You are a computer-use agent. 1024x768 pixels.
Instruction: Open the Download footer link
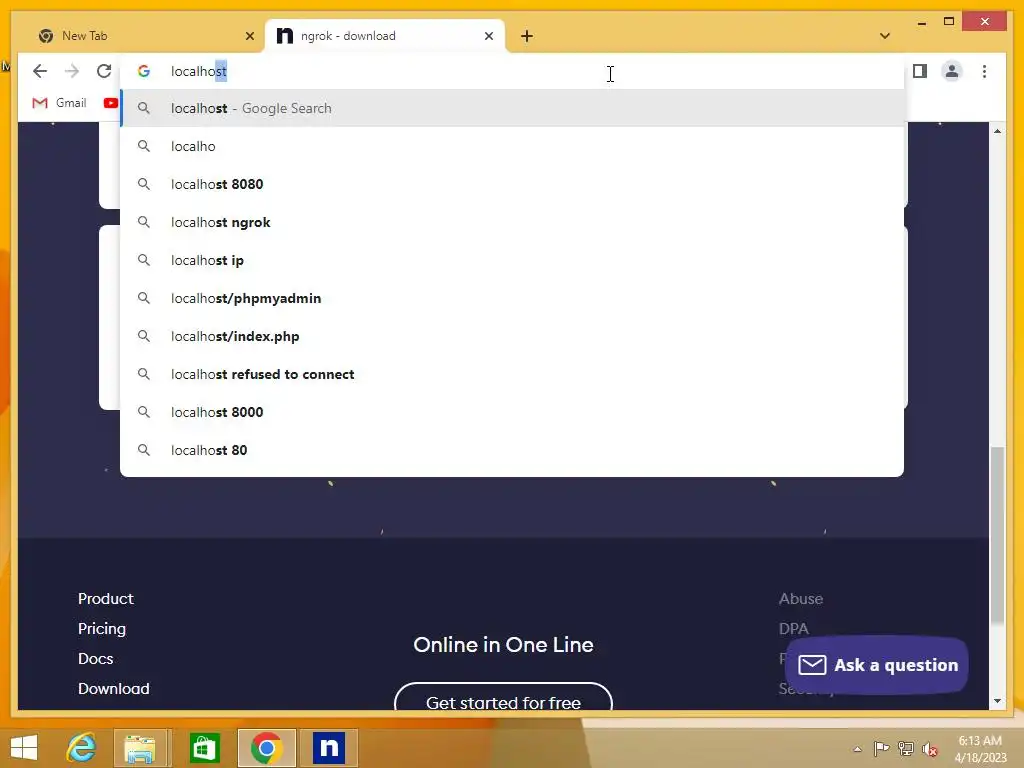pyautogui.click(x=114, y=689)
